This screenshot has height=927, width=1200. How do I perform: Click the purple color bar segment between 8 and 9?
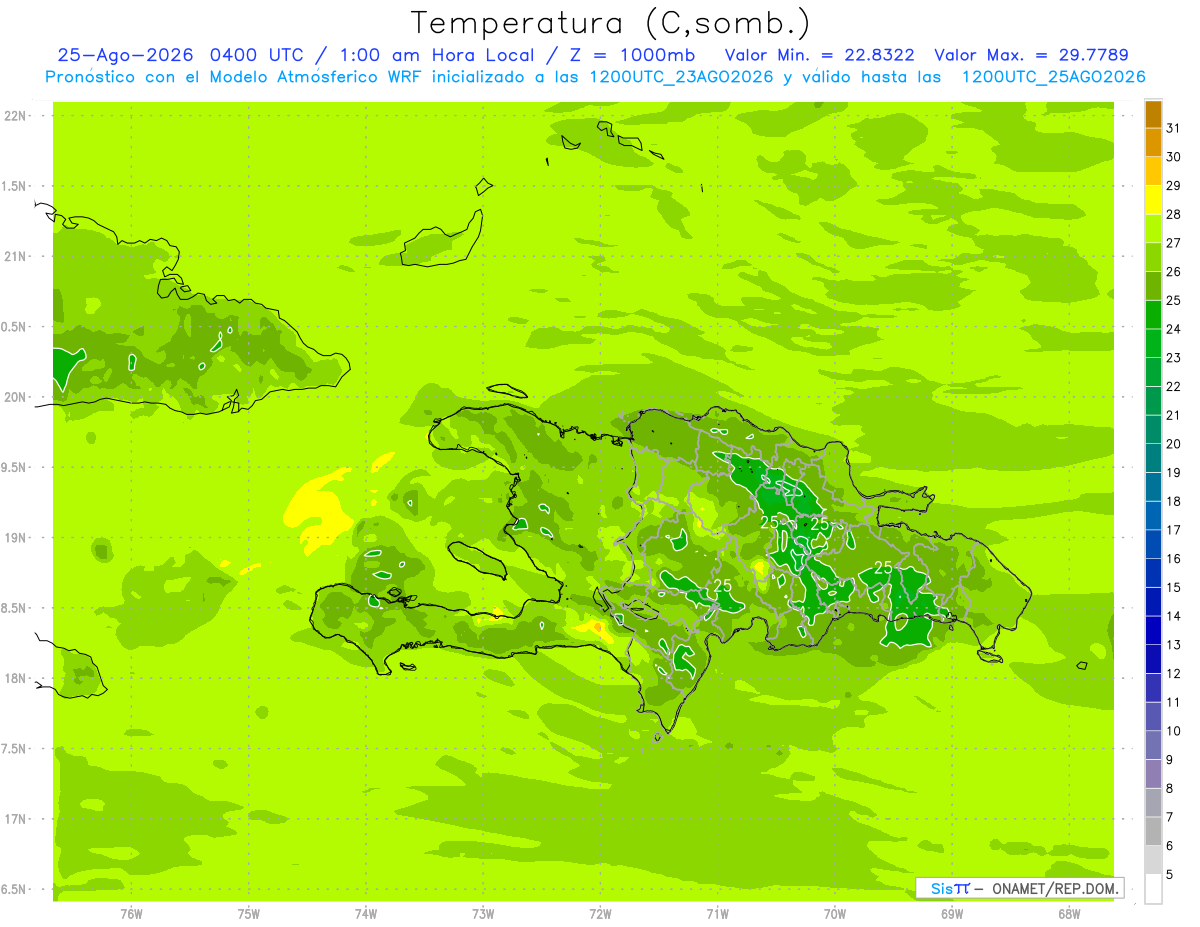1153,774
